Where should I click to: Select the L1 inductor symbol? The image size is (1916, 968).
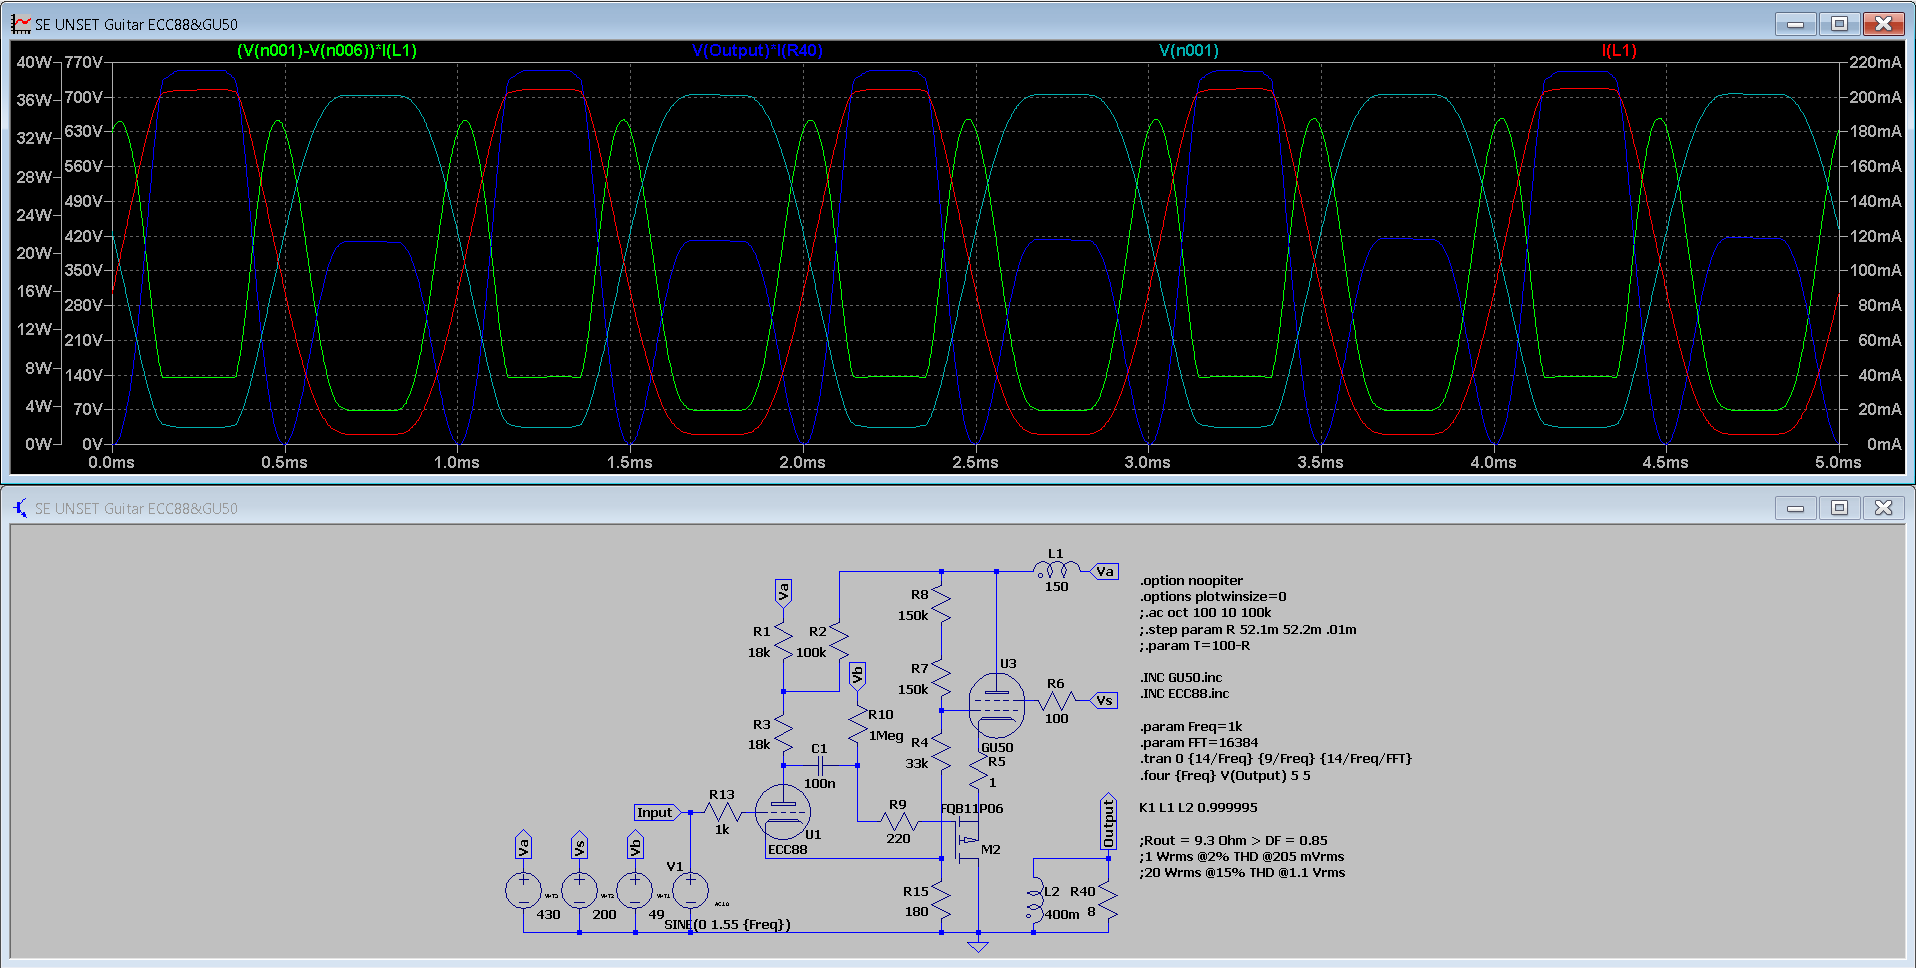coord(1055,571)
